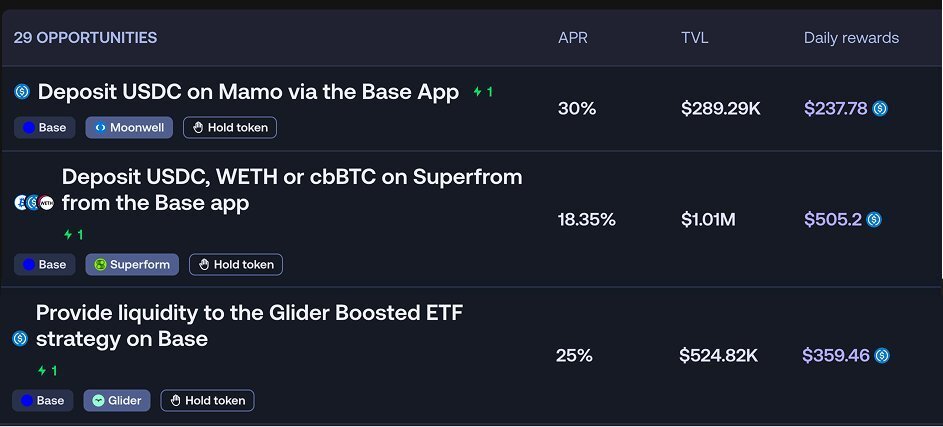Click lightning icon under Glider strategy title
Image resolution: width=943 pixels, height=427 pixels.
pyautogui.click(x=42, y=371)
